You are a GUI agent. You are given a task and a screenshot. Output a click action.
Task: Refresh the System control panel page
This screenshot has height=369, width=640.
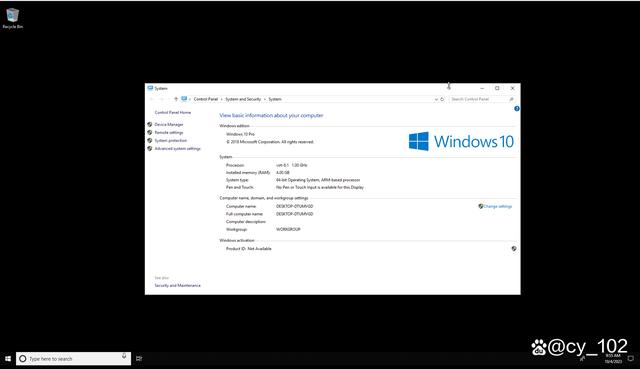point(442,99)
